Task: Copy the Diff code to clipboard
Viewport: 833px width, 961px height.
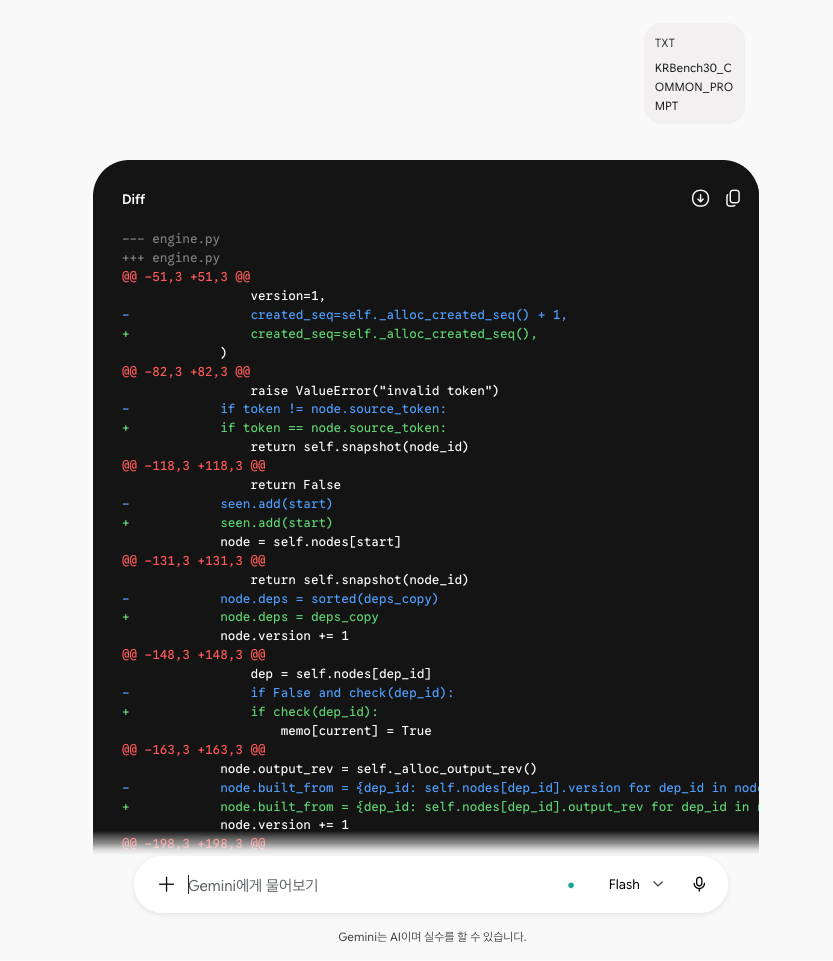Action: [733, 199]
